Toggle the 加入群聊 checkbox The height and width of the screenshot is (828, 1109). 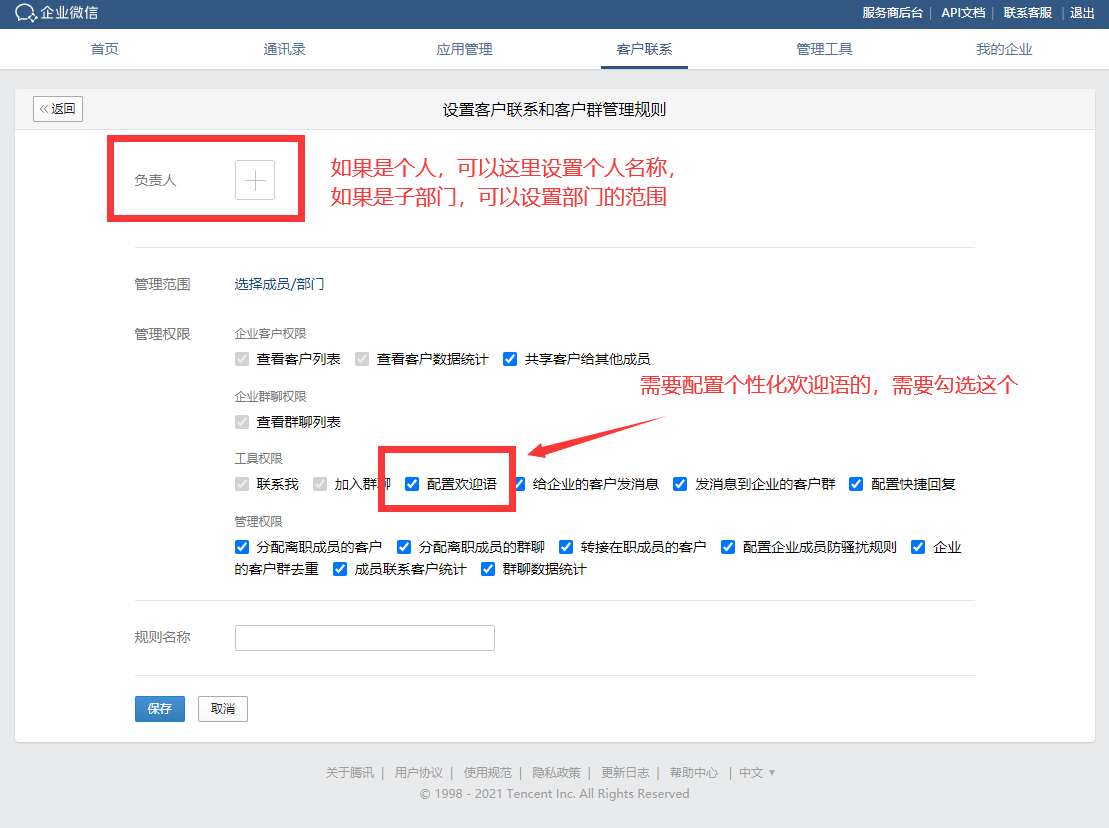click(320, 484)
